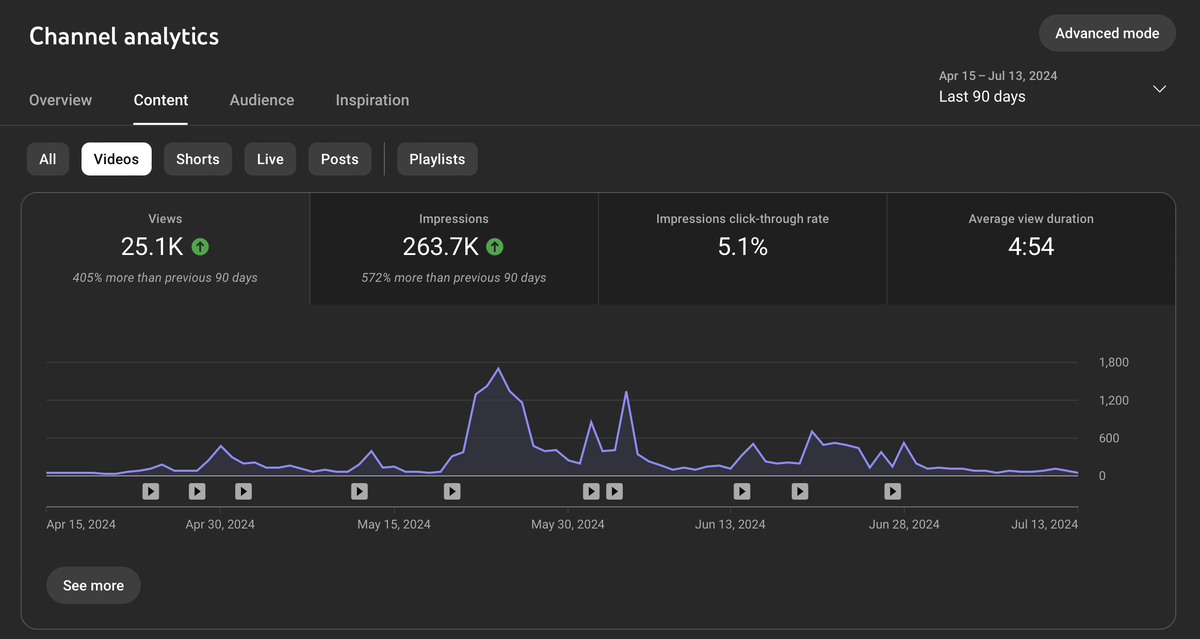
Task: Click the Advanced mode button
Action: click(1107, 33)
